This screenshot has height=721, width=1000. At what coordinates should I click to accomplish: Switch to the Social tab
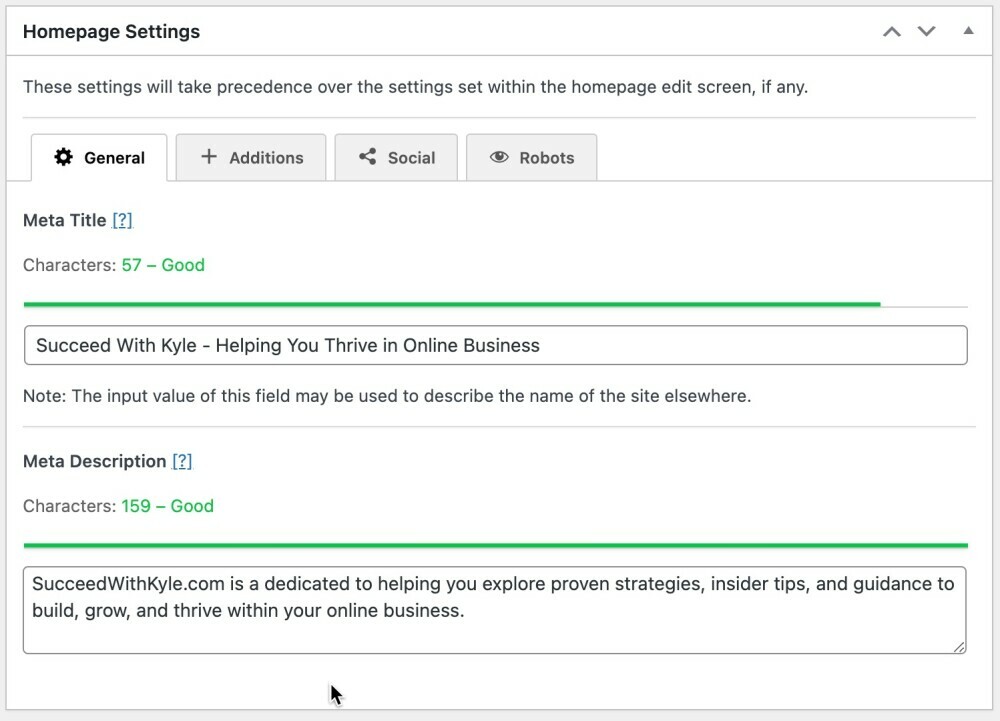tap(396, 157)
